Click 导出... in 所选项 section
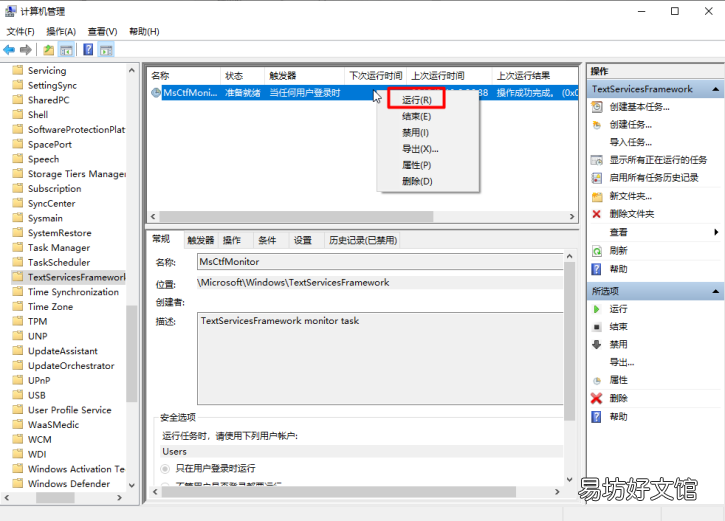Viewport: 725px width, 521px height. point(622,362)
